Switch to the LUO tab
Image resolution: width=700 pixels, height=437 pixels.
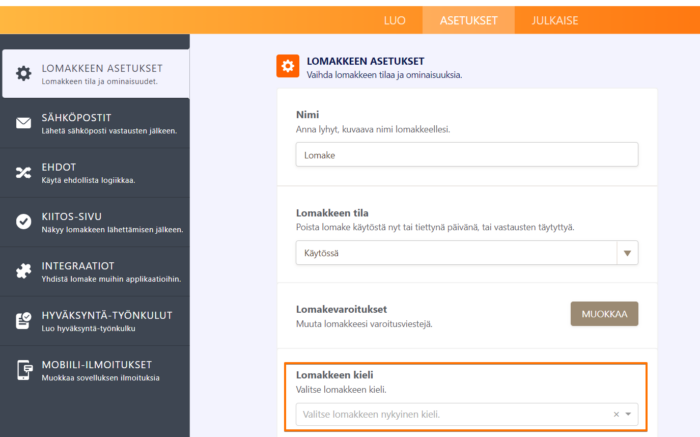click(x=395, y=20)
